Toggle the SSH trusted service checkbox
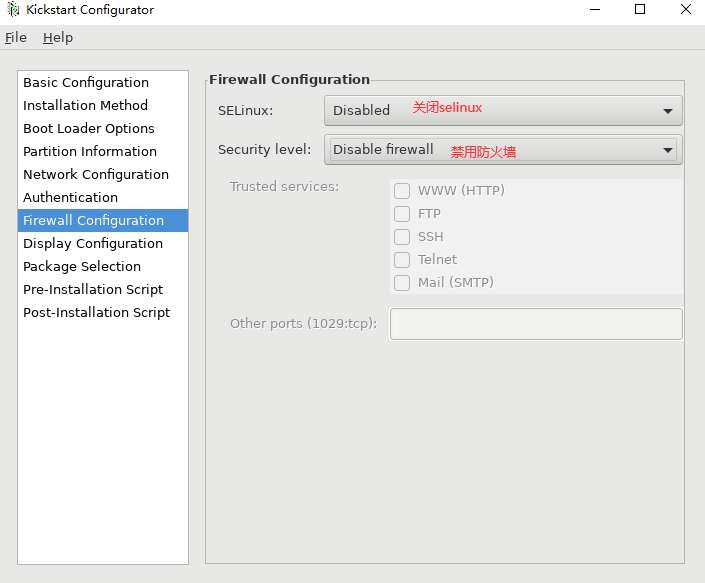Image resolution: width=705 pixels, height=583 pixels. tap(402, 236)
